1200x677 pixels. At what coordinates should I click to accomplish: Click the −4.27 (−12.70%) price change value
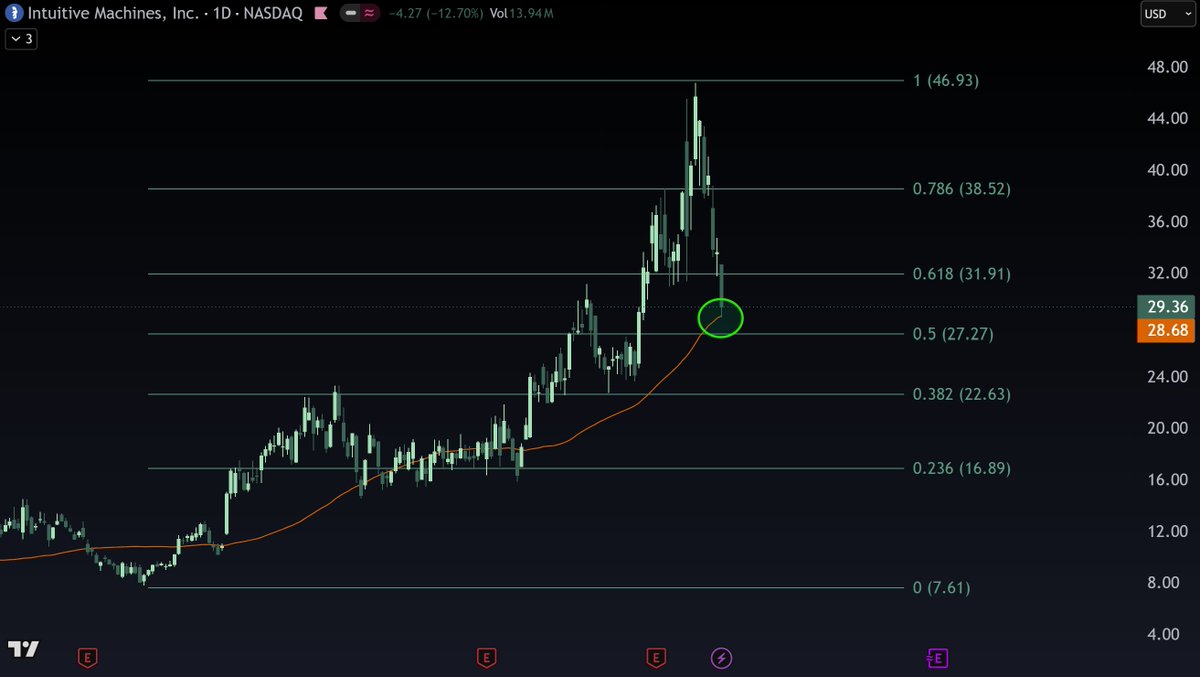tap(438, 14)
